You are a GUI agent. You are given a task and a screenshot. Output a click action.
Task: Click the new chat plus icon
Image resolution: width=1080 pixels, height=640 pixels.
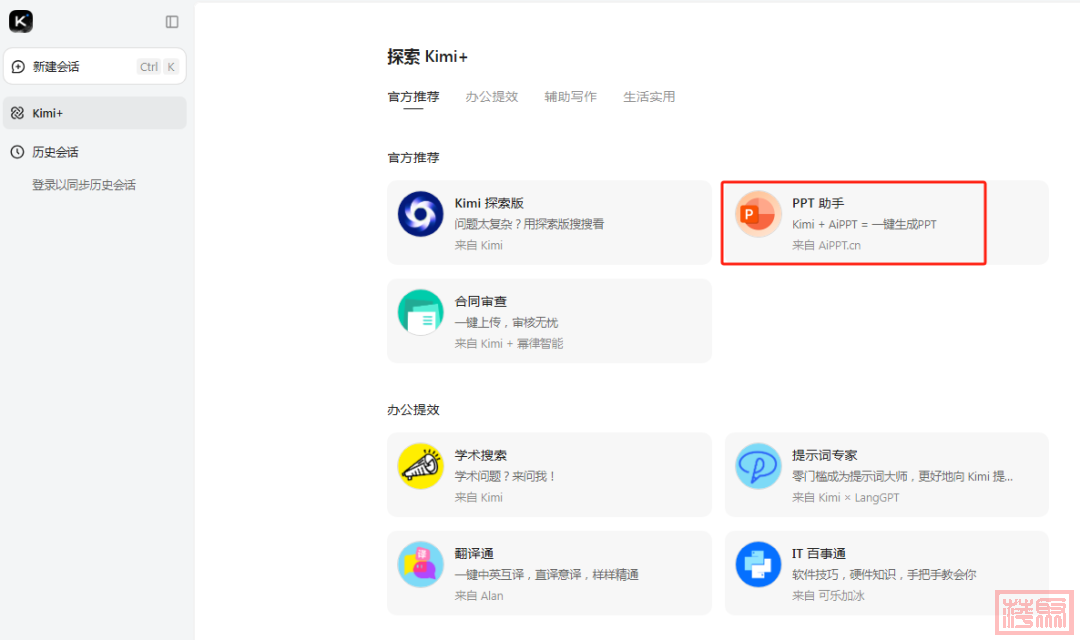(19, 67)
